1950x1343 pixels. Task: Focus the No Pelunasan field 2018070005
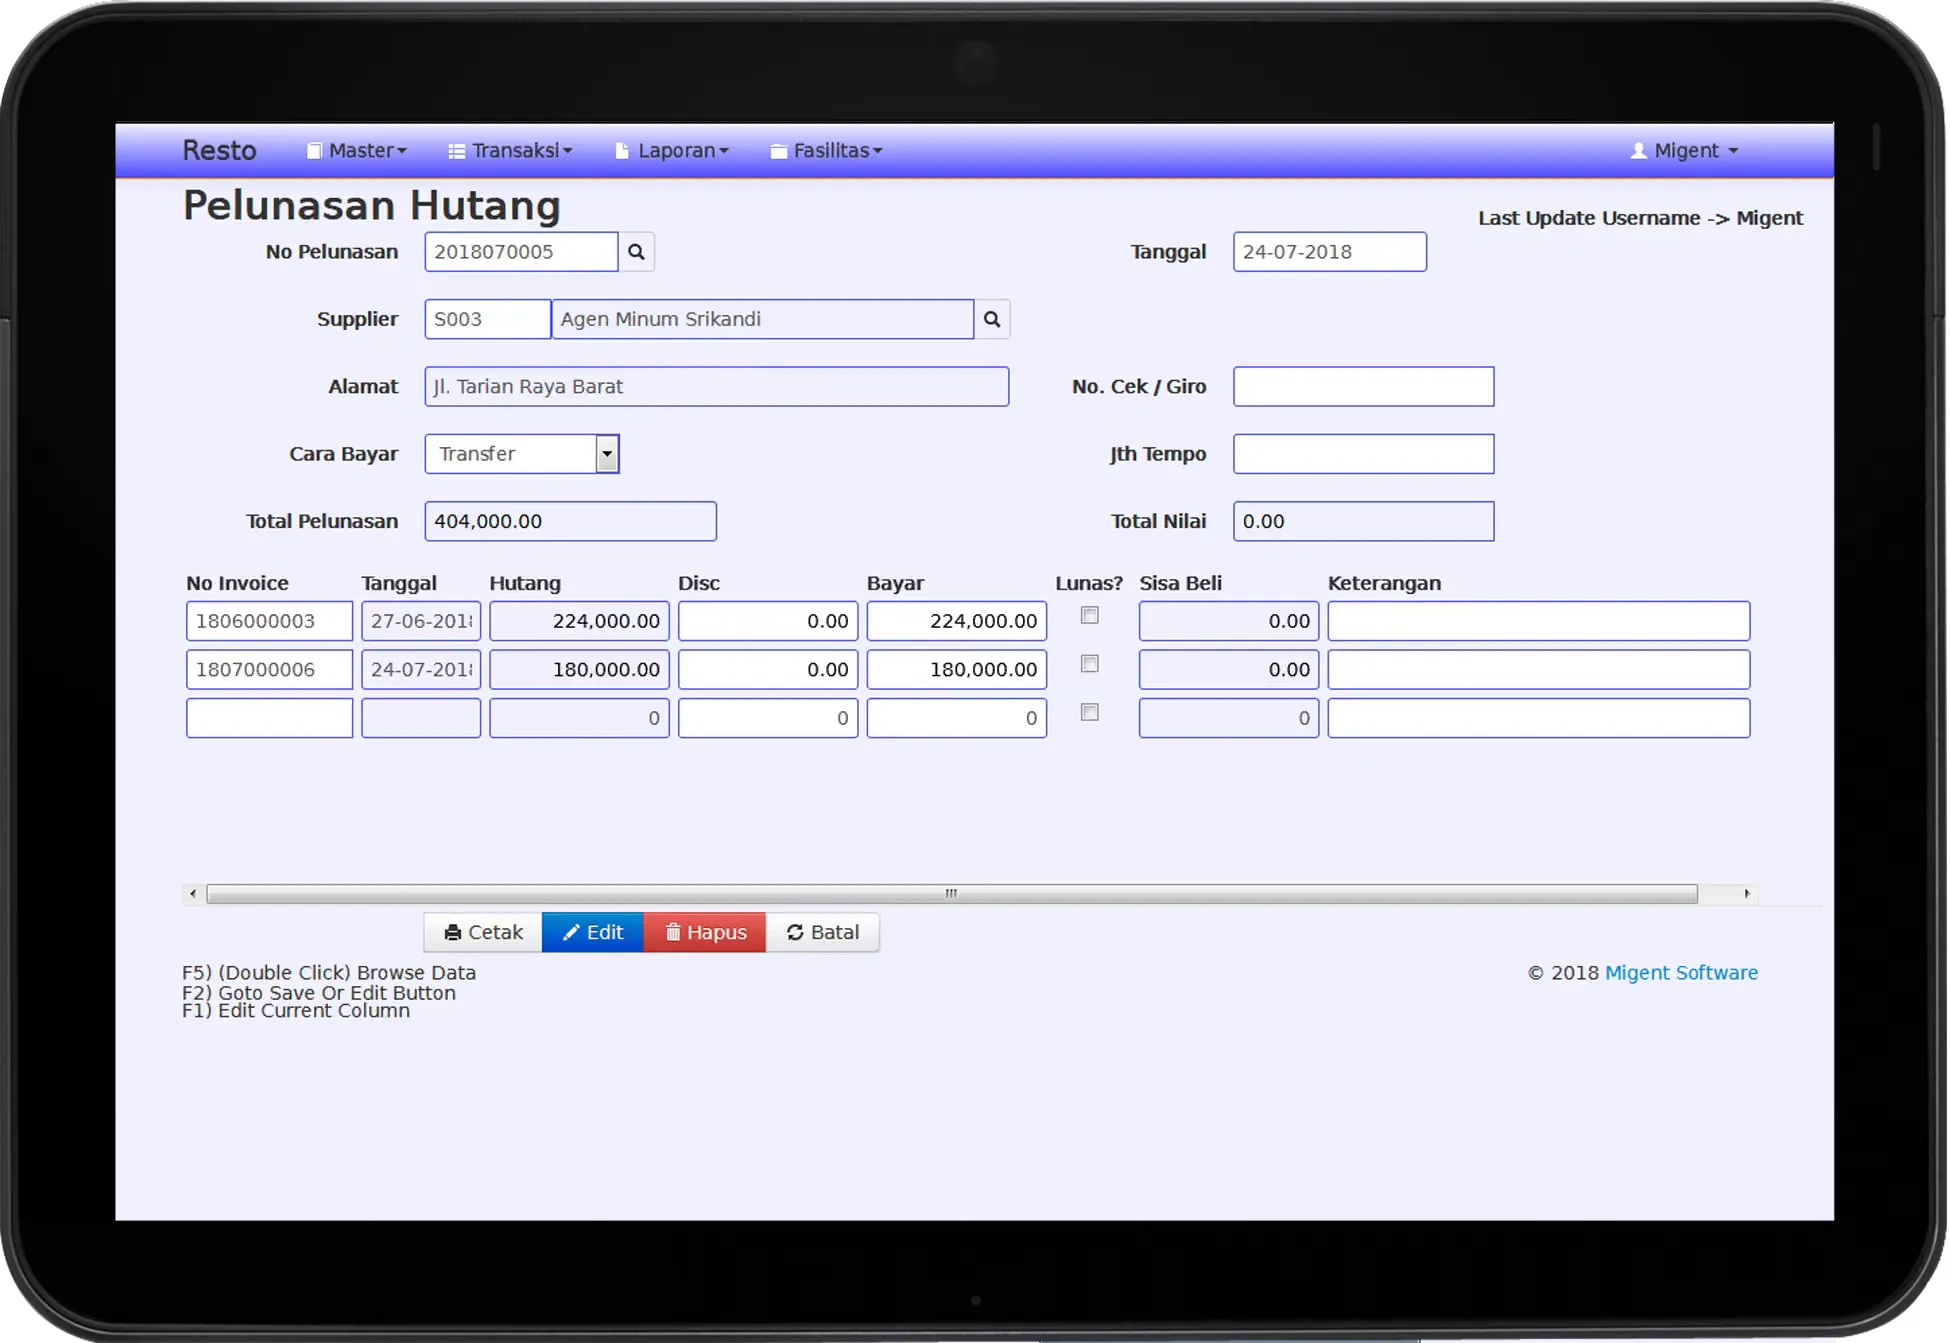[521, 252]
